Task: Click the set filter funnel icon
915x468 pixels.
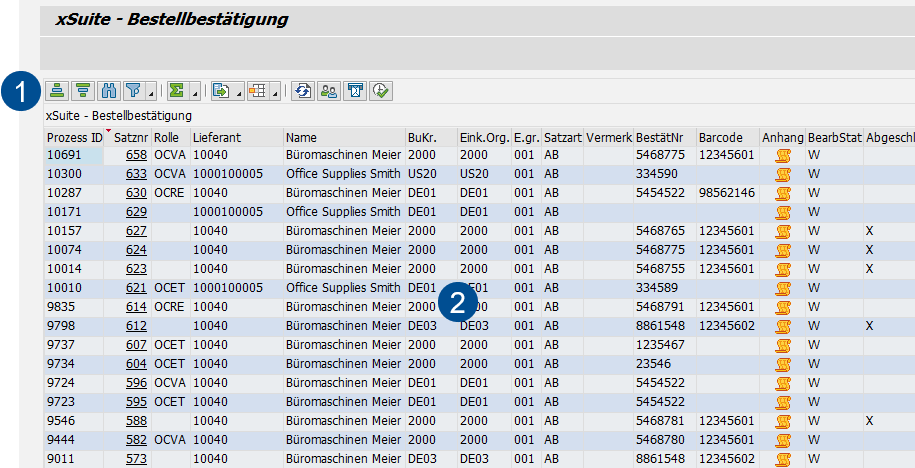Action: [x=134, y=91]
